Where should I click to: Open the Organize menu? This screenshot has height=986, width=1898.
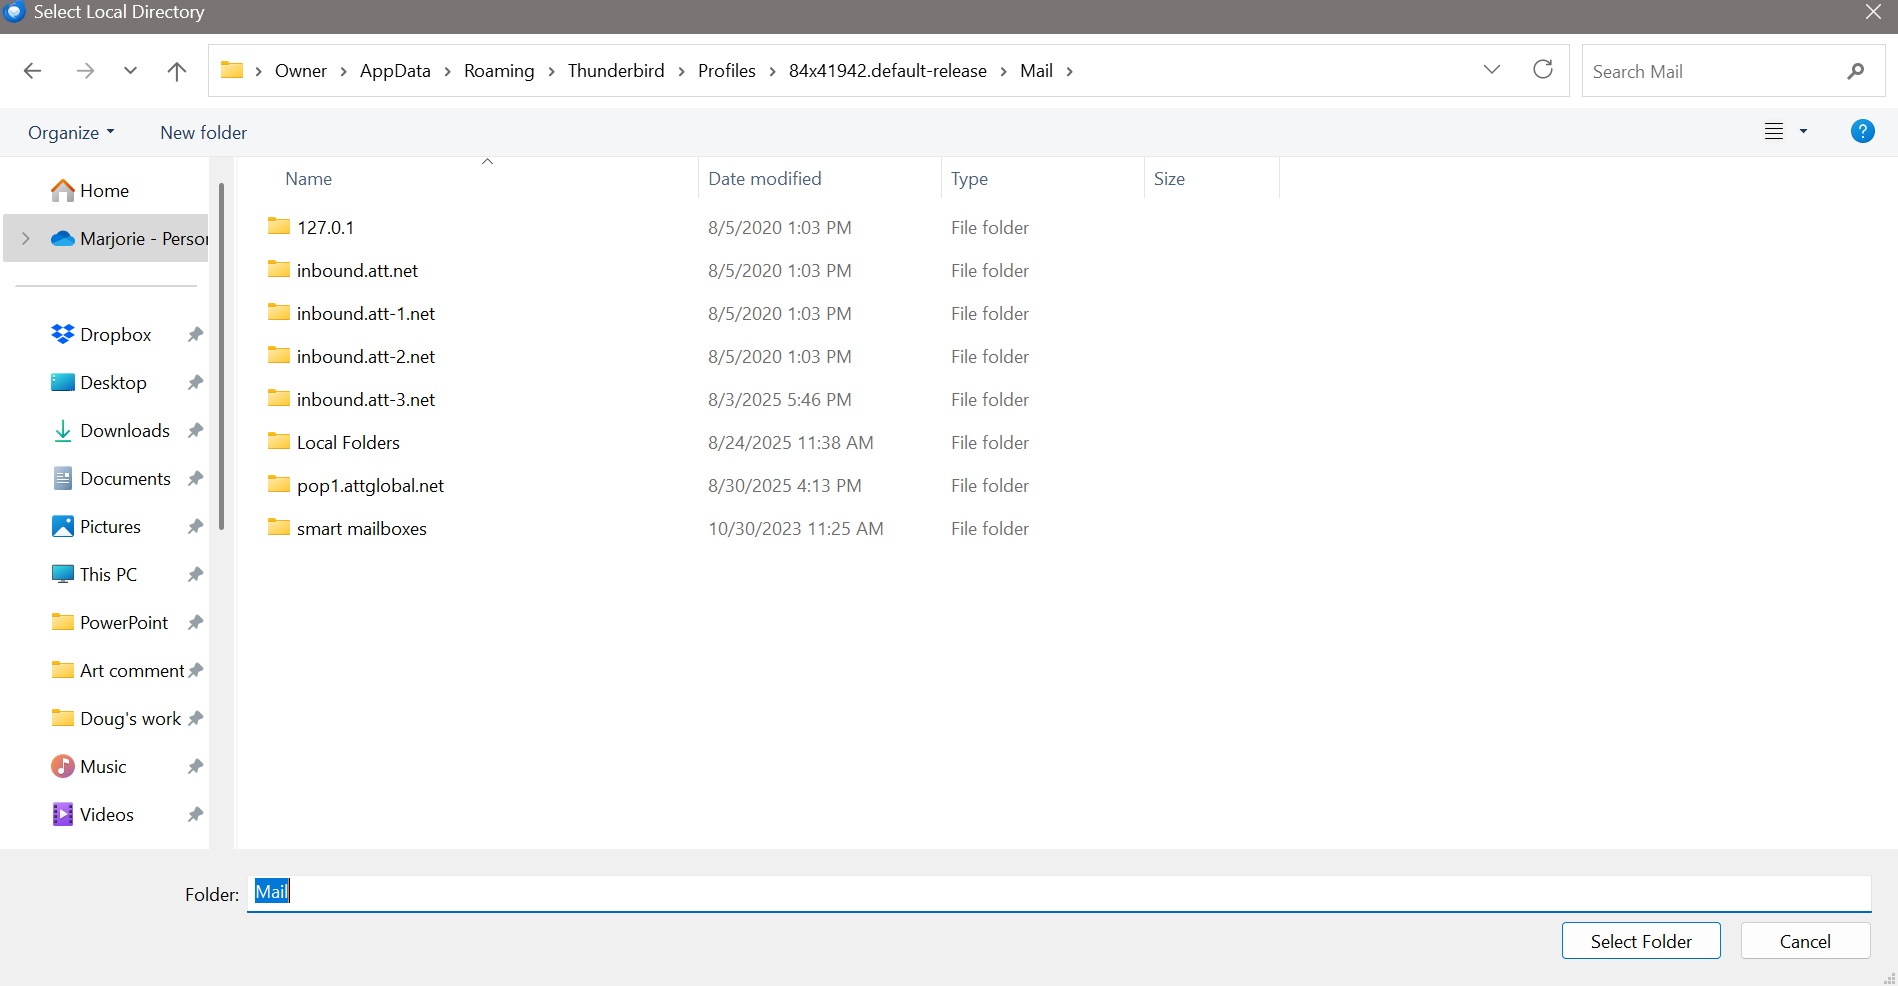[x=71, y=133]
